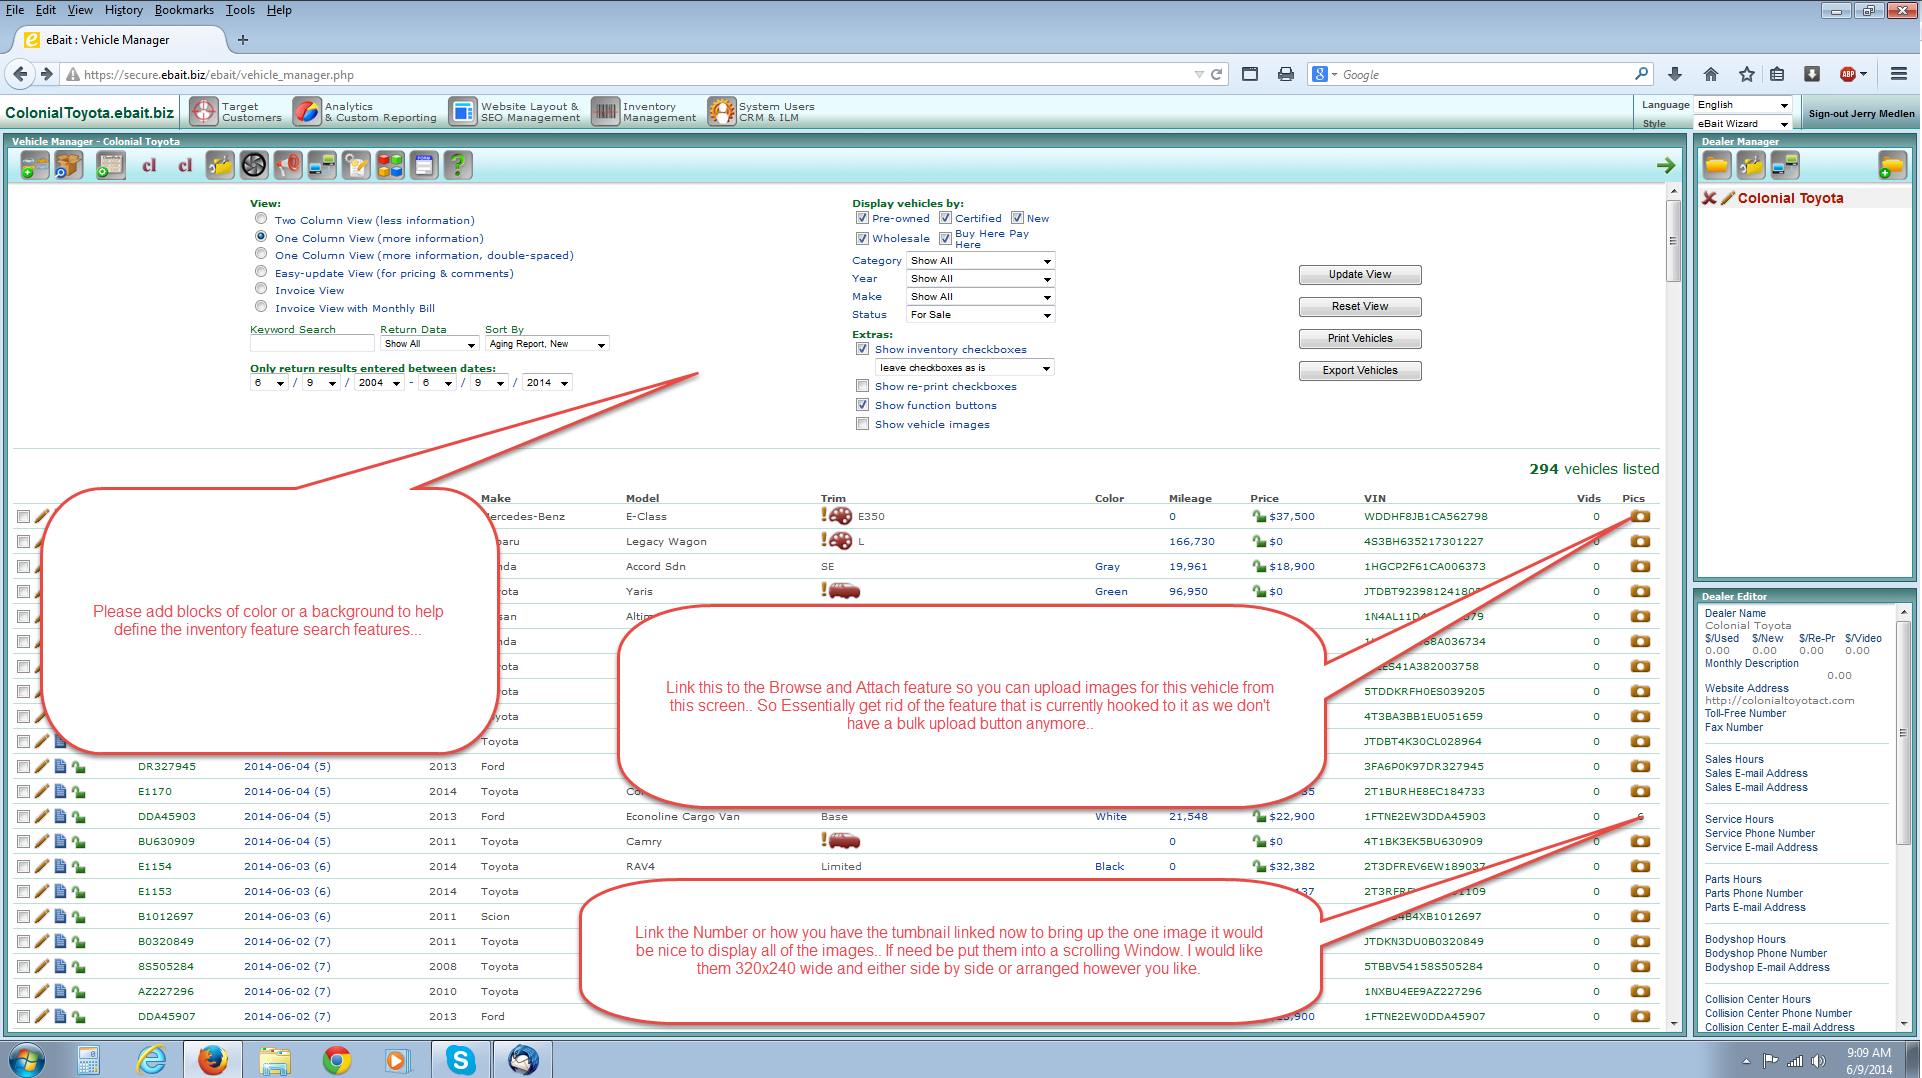Viewport: 1922px width, 1078px height.
Task: Select the eBait Vehicle Manager tab
Action: (120, 40)
